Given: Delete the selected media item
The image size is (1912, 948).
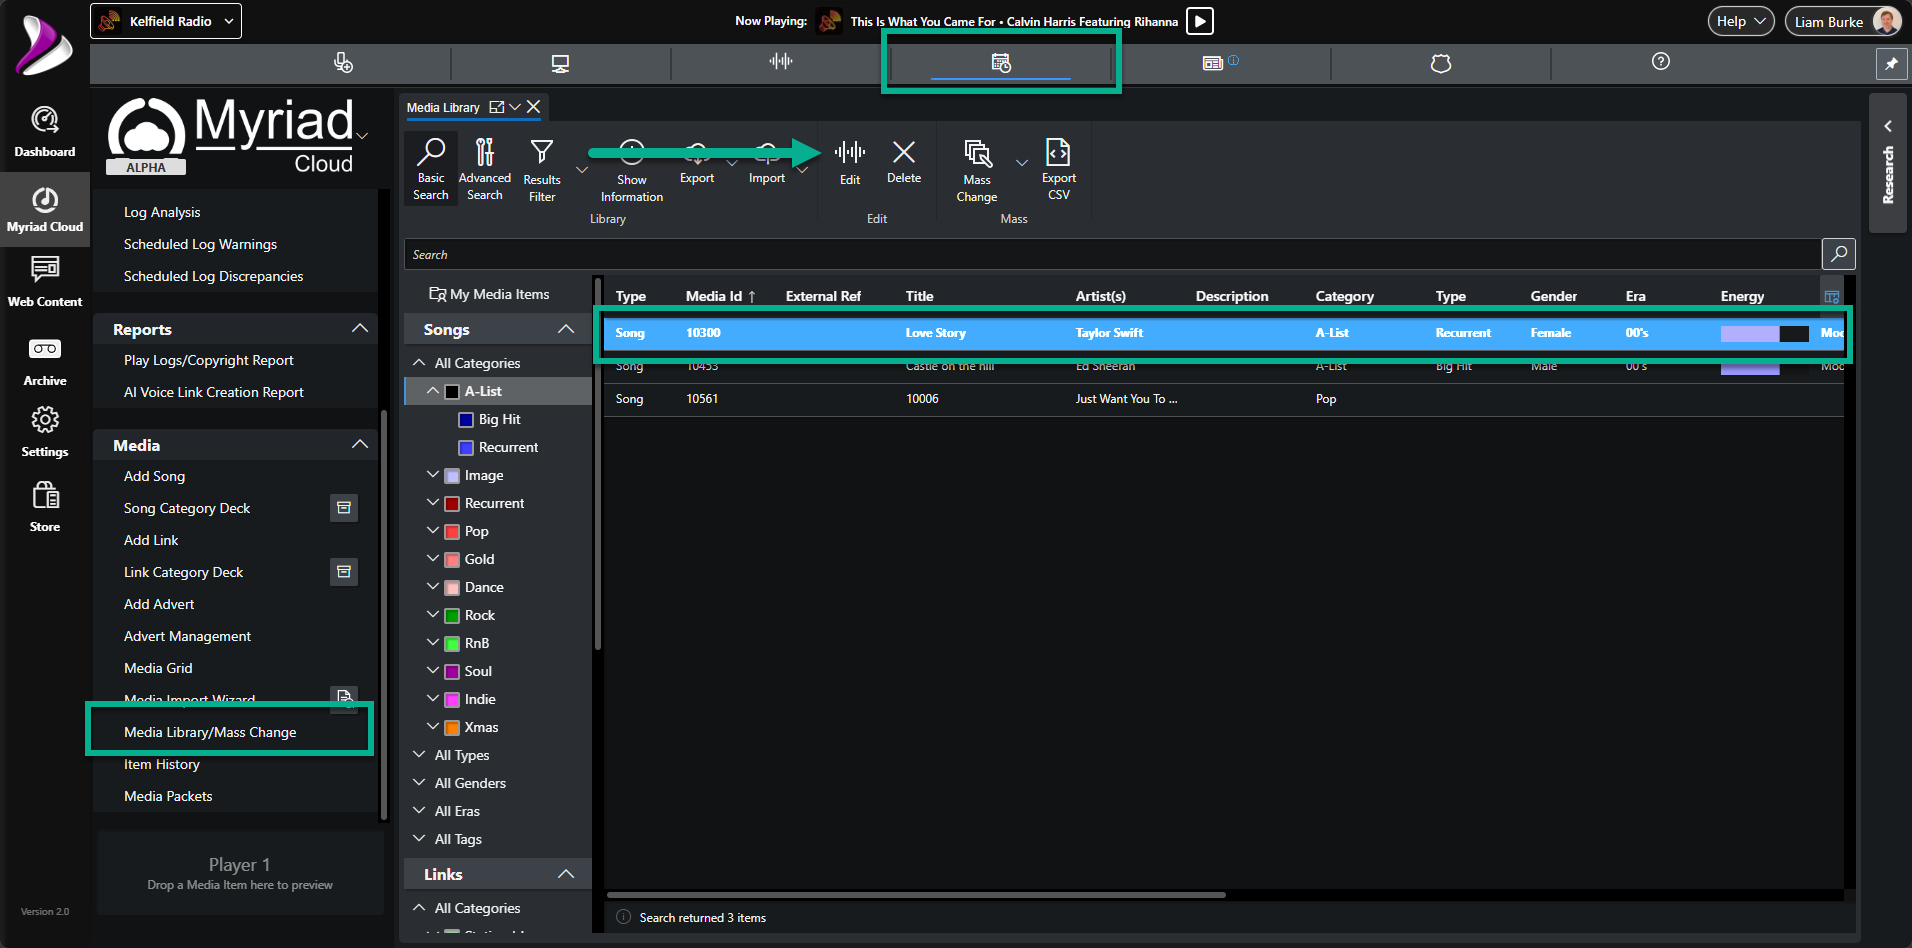Looking at the screenshot, I should (904, 161).
